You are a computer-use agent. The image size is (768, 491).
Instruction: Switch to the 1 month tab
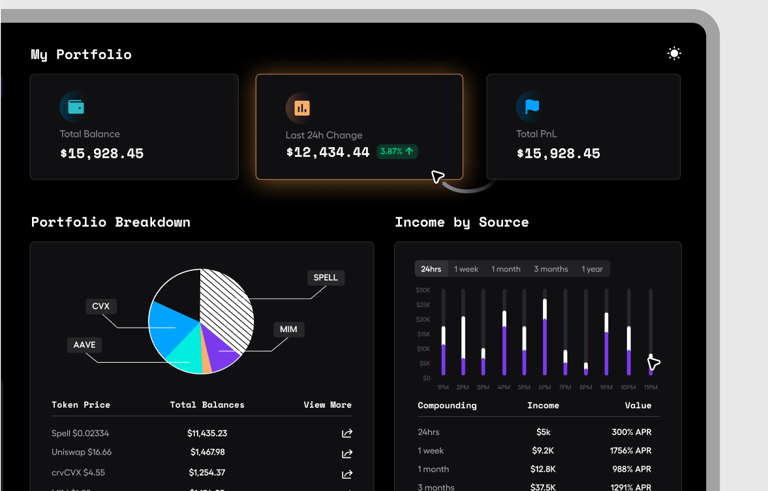506,269
